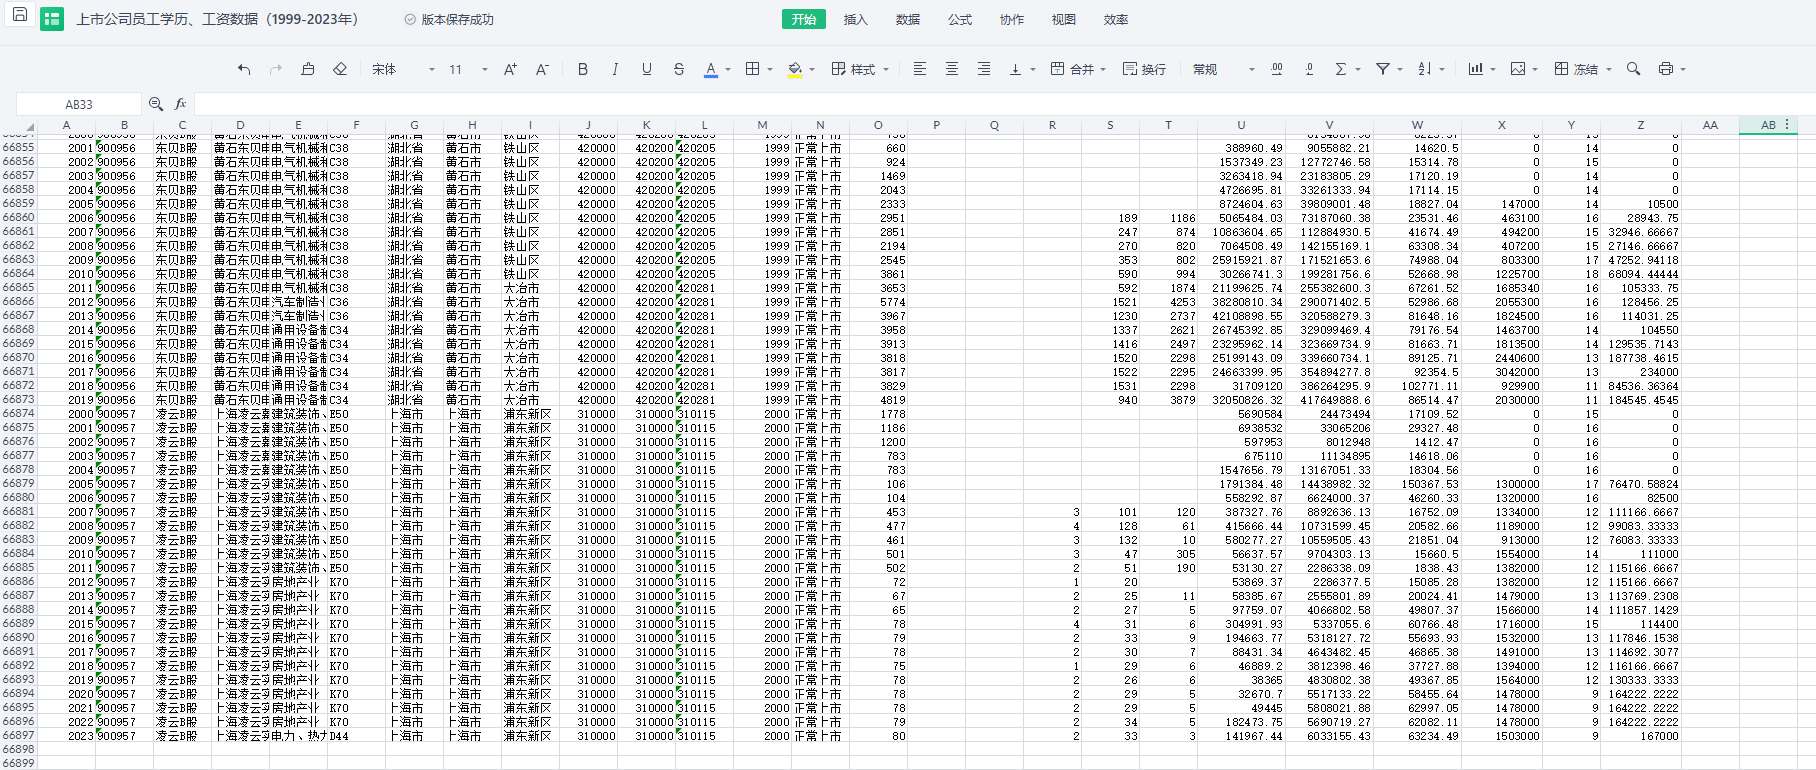This screenshot has height=770, width=1816.
Task: Click the 换行 wrap text button
Action: tap(1144, 69)
